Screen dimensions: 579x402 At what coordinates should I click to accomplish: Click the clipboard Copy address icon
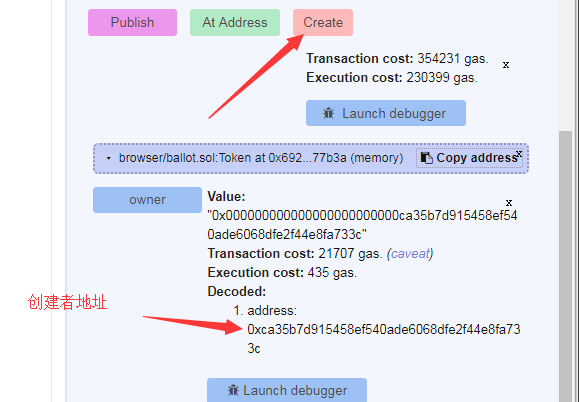[x=426, y=158]
